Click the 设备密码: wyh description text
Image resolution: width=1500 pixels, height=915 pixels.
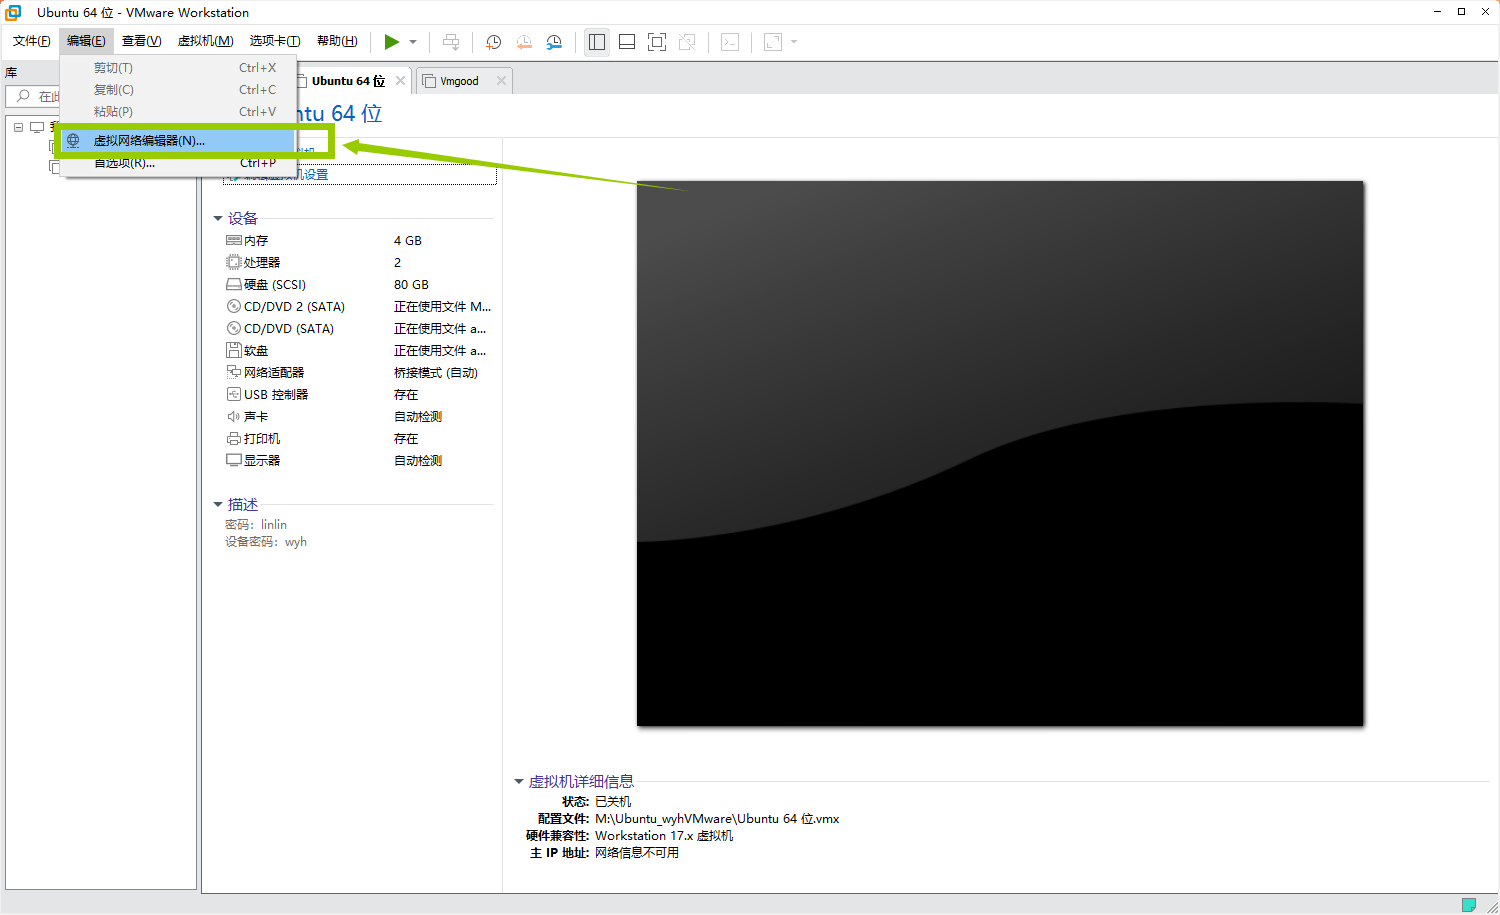click(266, 542)
